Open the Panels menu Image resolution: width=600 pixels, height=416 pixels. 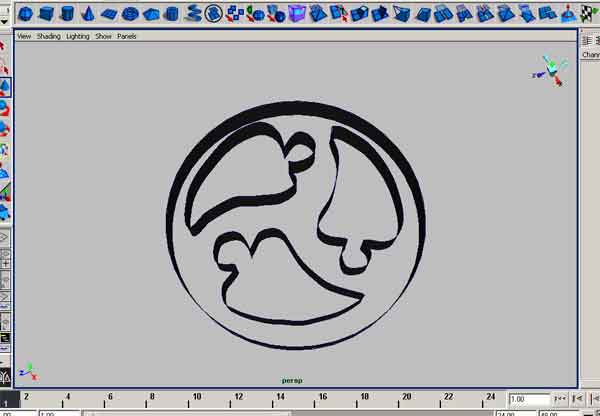pos(127,36)
